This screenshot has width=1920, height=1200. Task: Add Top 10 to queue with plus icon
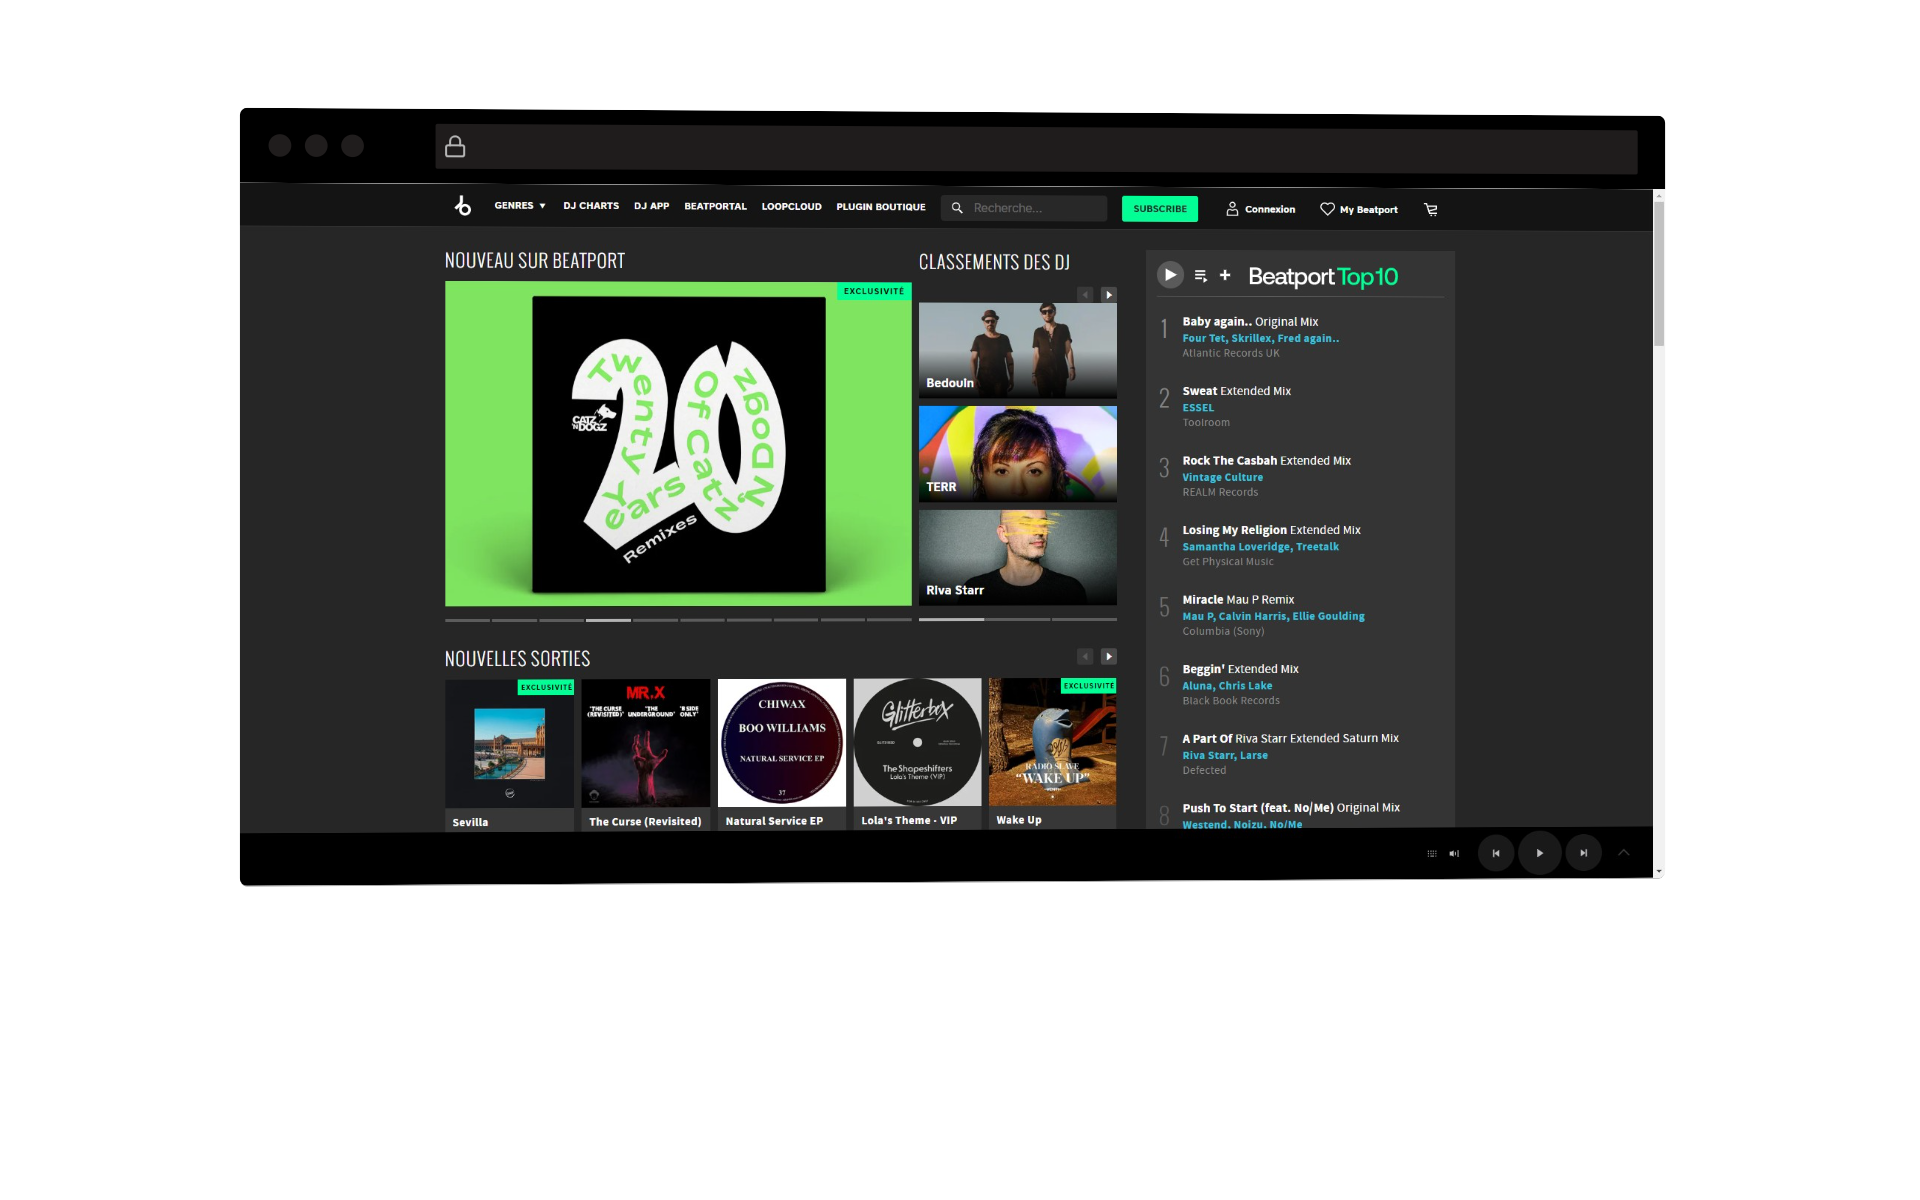[x=1224, y=275]
